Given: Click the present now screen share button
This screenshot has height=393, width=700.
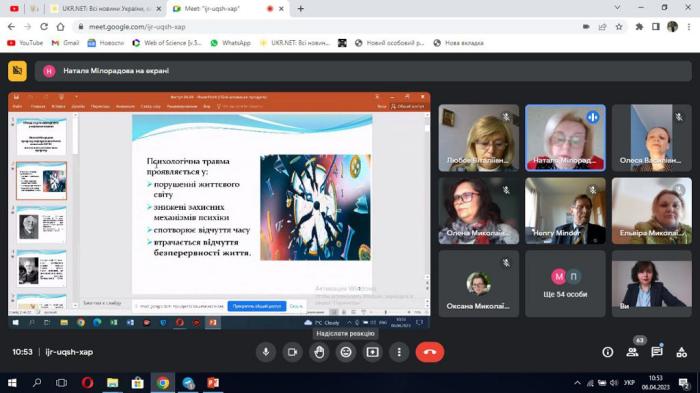Looking at the screenshot, I should (x=372, y=352).
